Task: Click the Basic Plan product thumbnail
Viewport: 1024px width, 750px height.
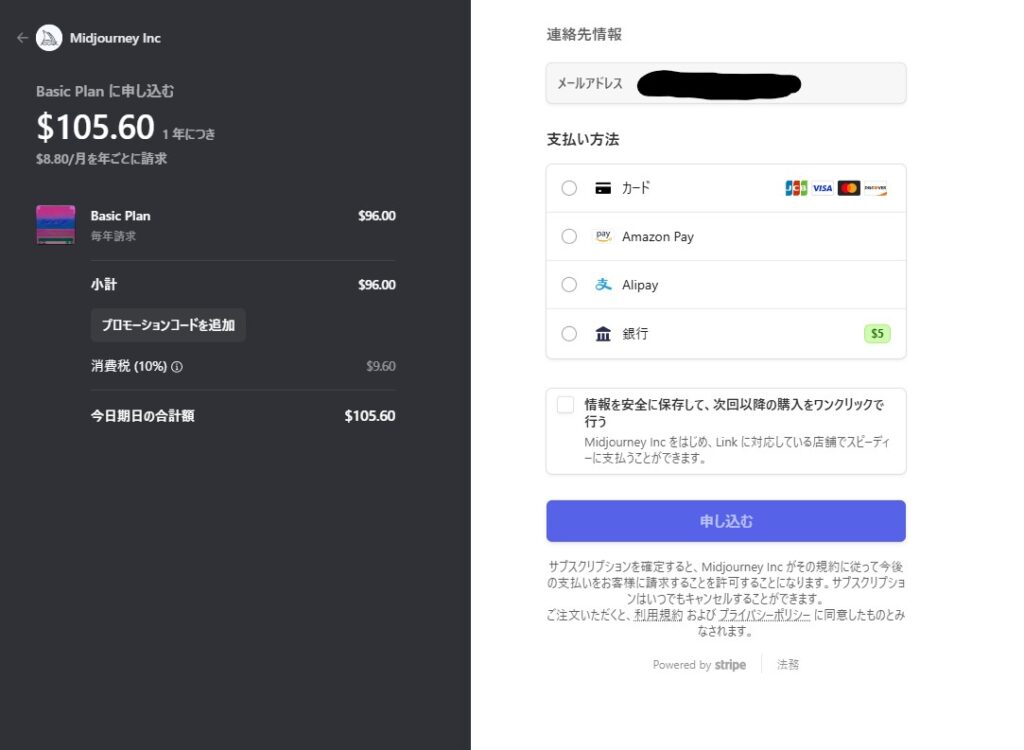Action: (x=56, y=225)
